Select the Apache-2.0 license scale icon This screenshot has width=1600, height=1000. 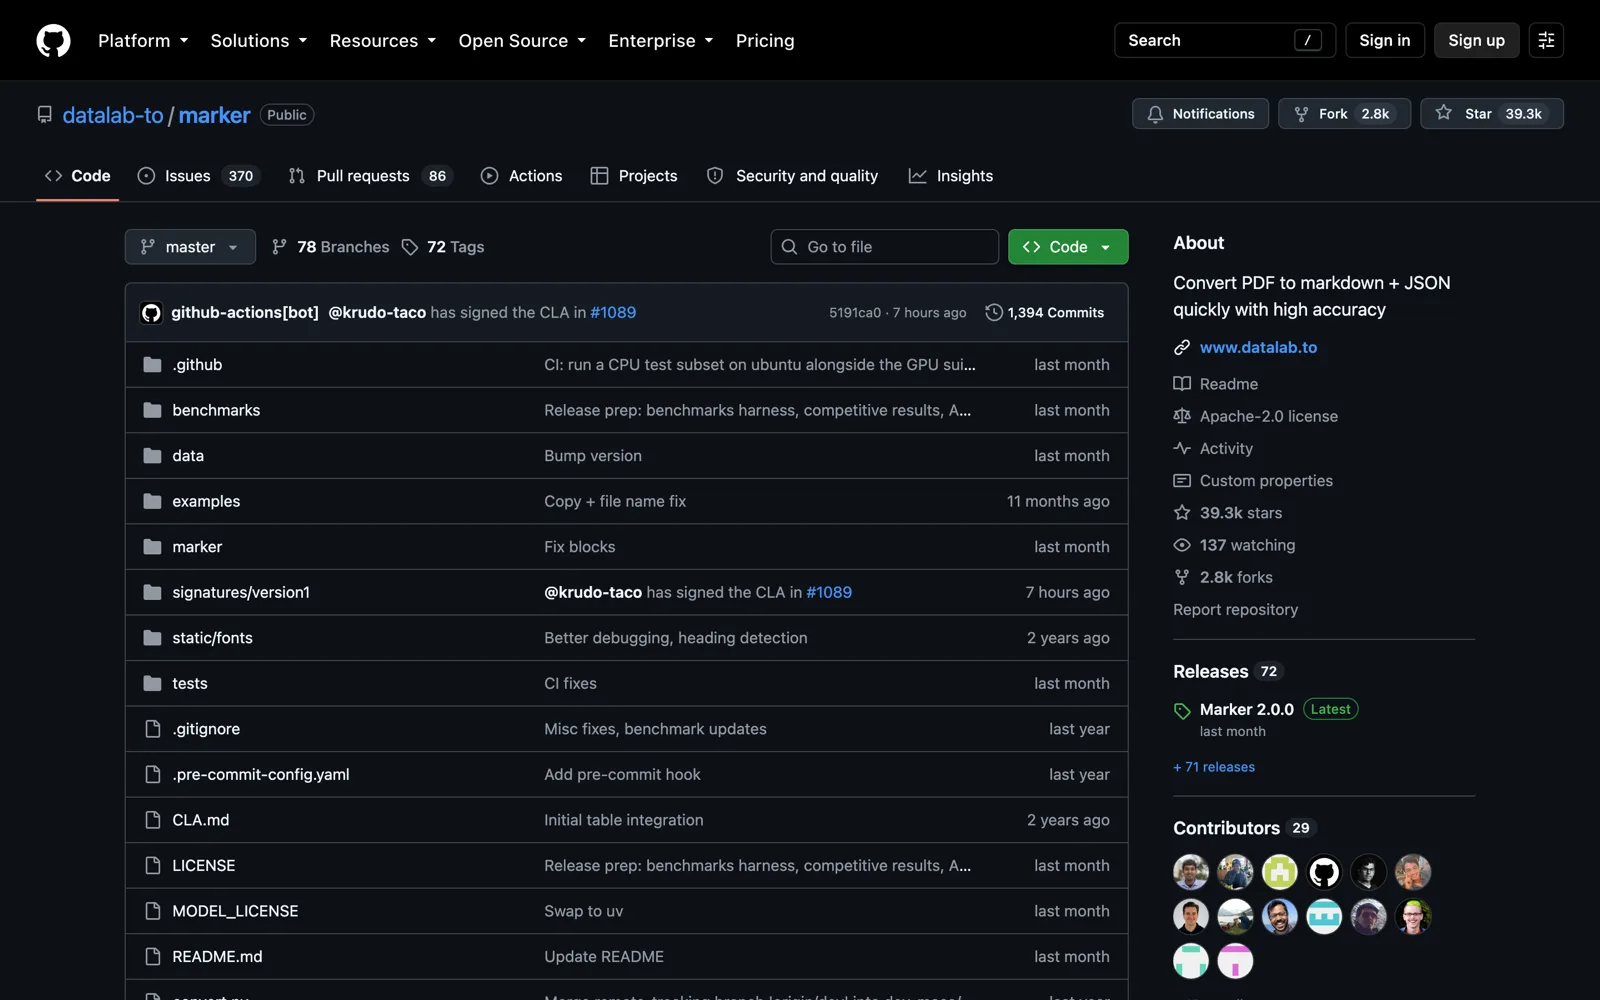pyautogui.click(x=1182, y=416)
